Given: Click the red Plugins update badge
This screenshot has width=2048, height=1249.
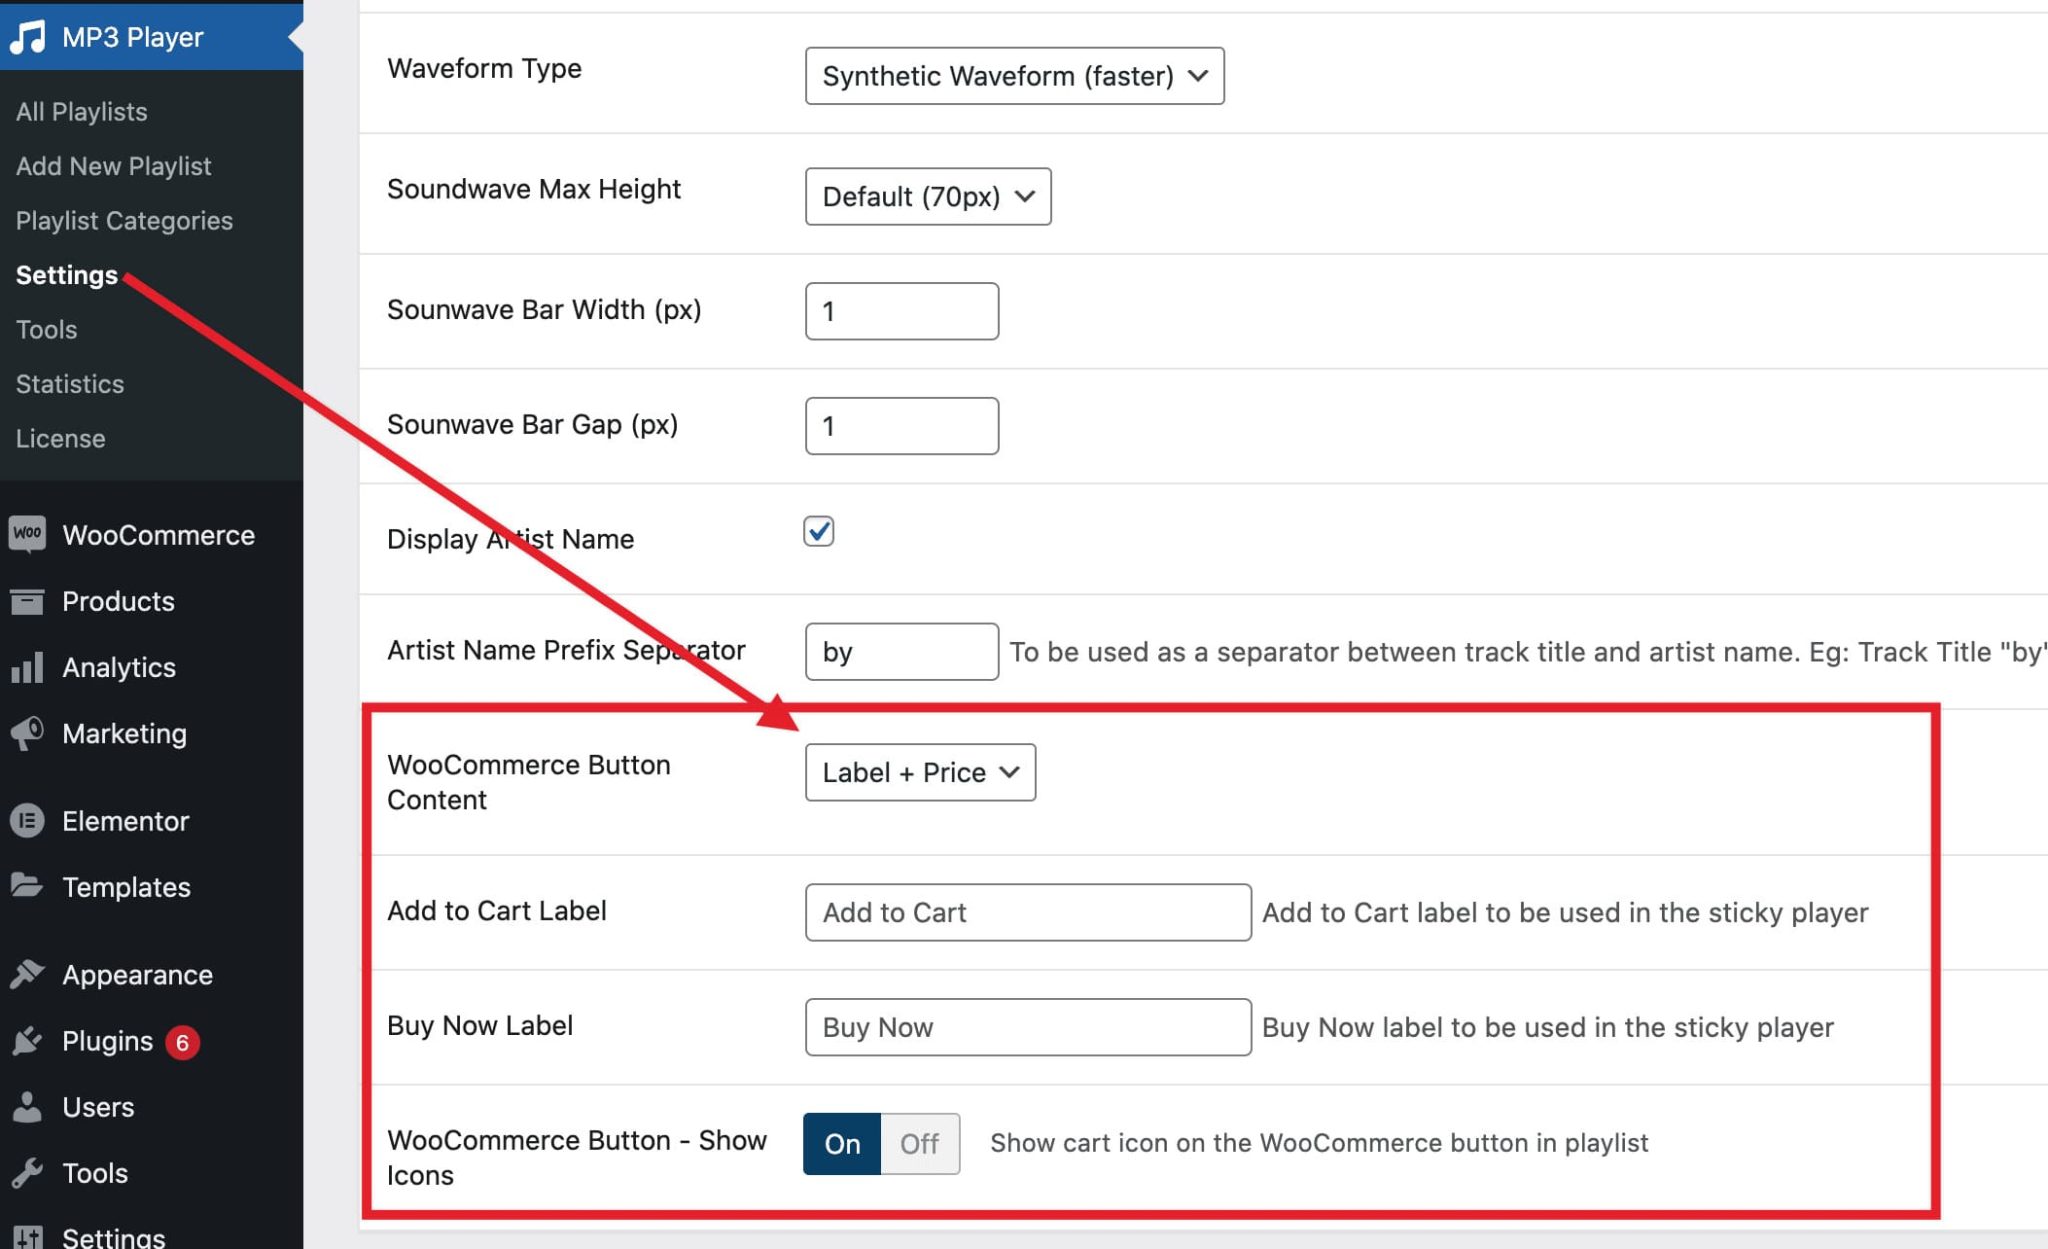Looking at the screenshot, I should coord(182,1042).
